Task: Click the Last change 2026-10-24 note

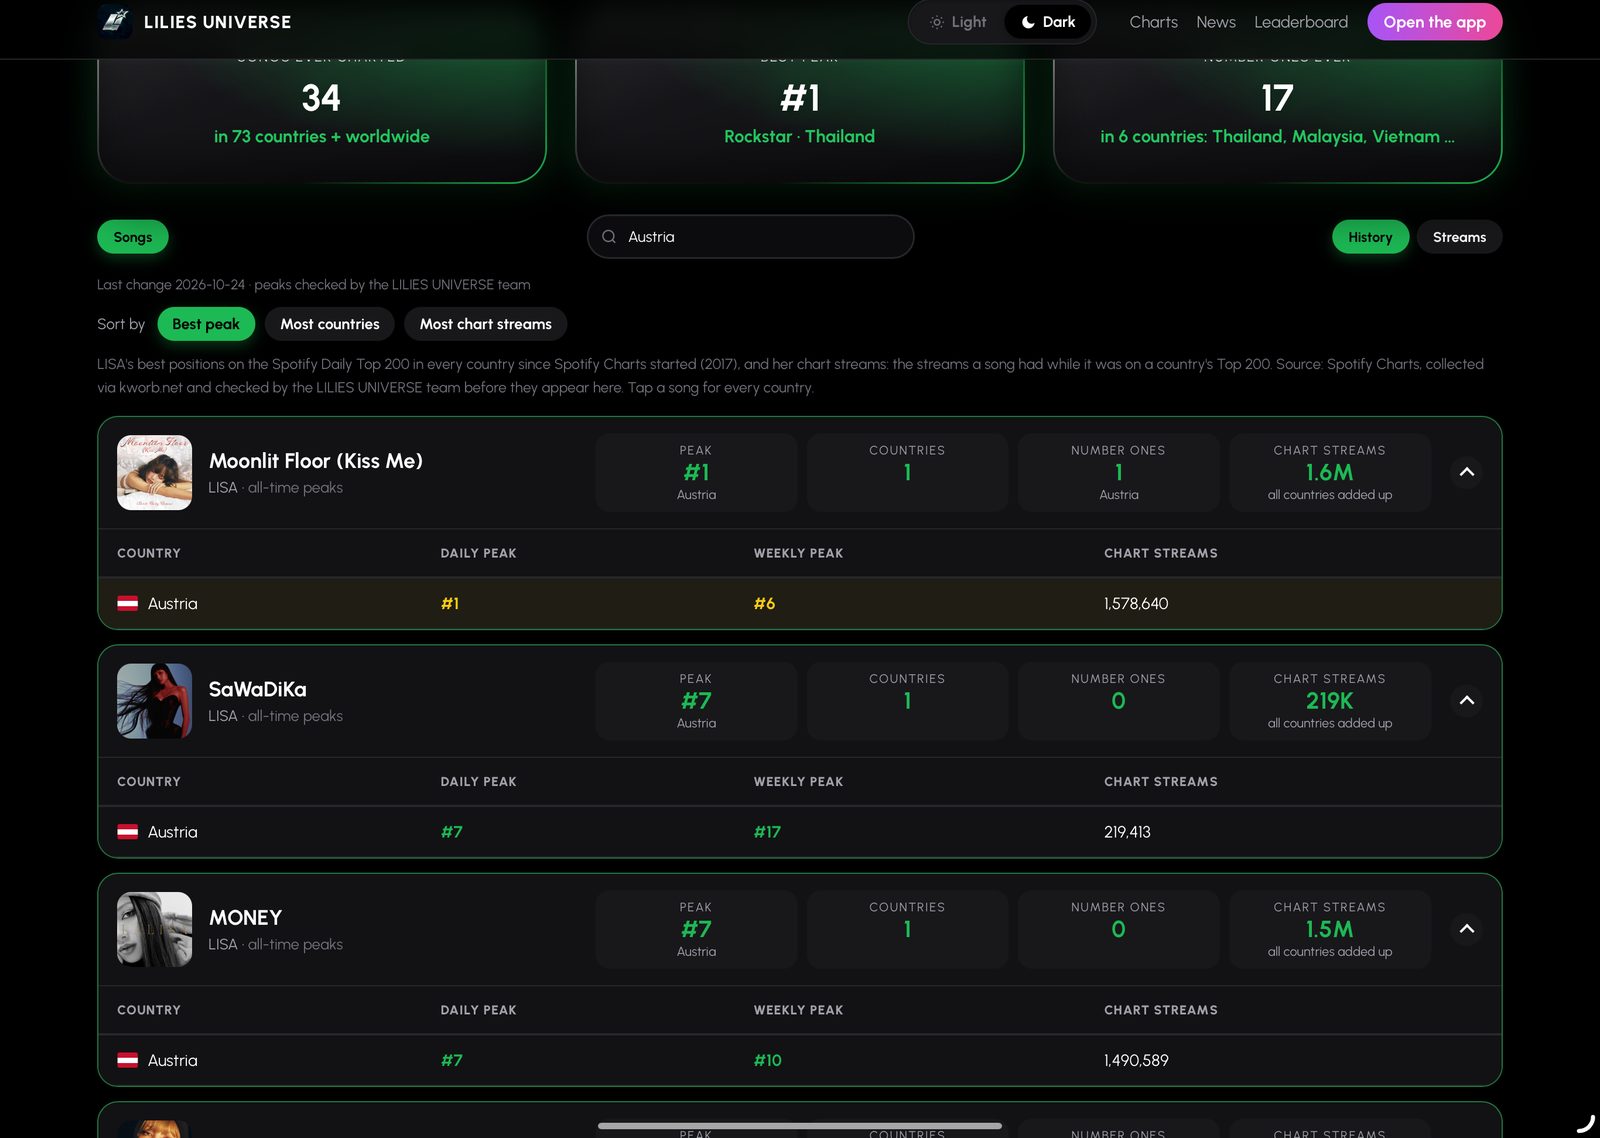Action: tap(314, 285)
